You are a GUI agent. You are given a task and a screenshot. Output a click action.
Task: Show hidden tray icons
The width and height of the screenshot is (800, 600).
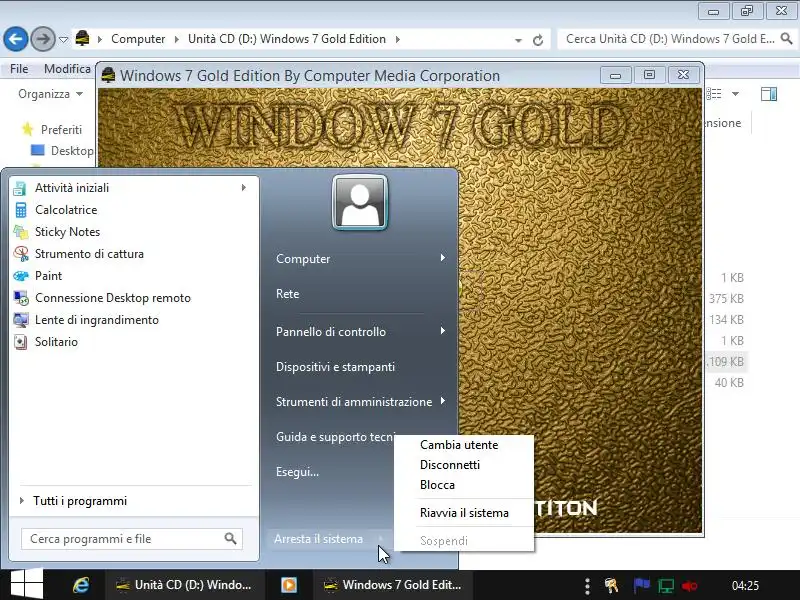tap(587, 586)
